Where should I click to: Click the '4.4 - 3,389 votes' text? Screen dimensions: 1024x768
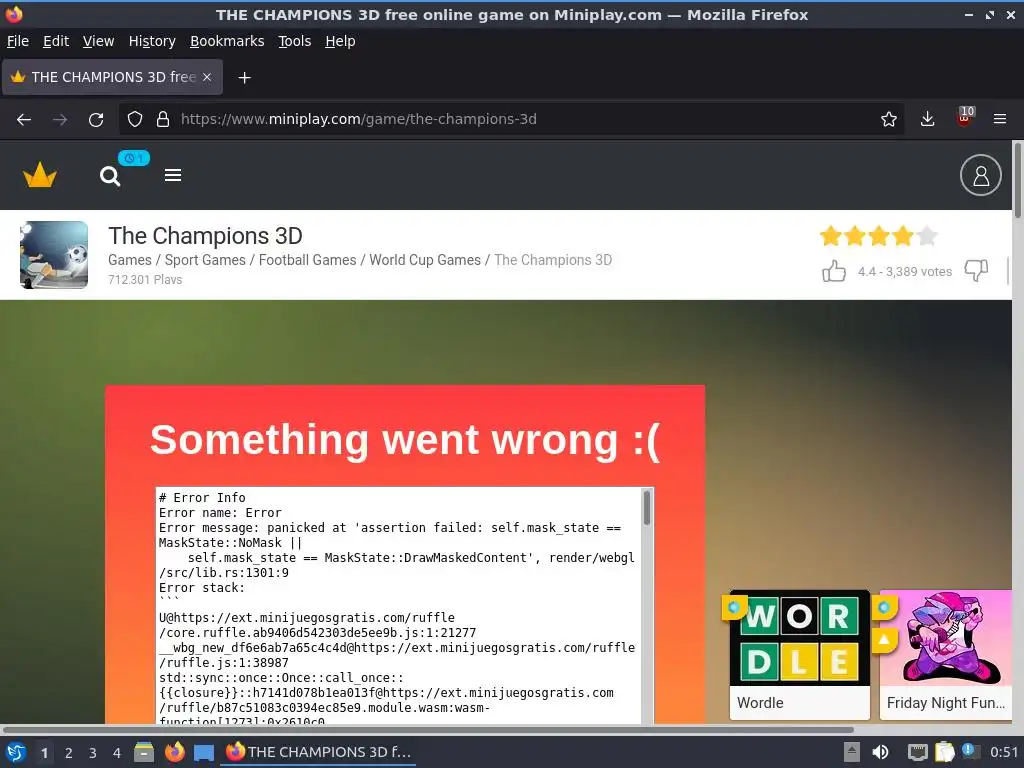[x=904, y=272]
